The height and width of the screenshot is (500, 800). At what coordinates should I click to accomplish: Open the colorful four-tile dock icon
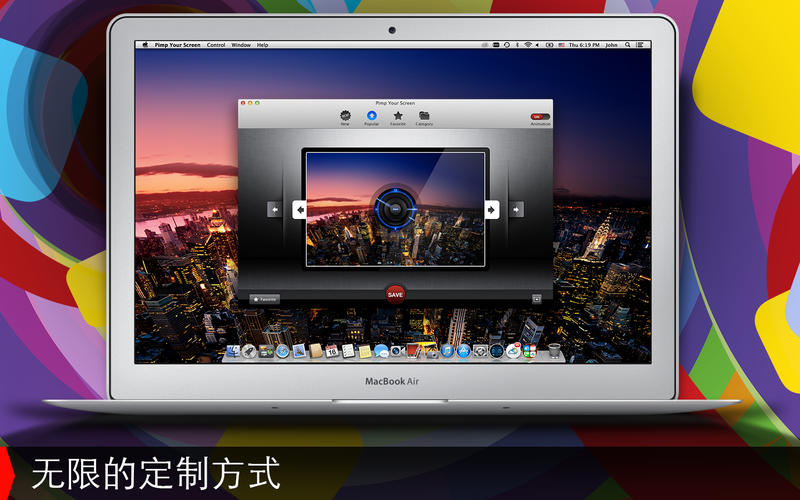pos(530,351)
